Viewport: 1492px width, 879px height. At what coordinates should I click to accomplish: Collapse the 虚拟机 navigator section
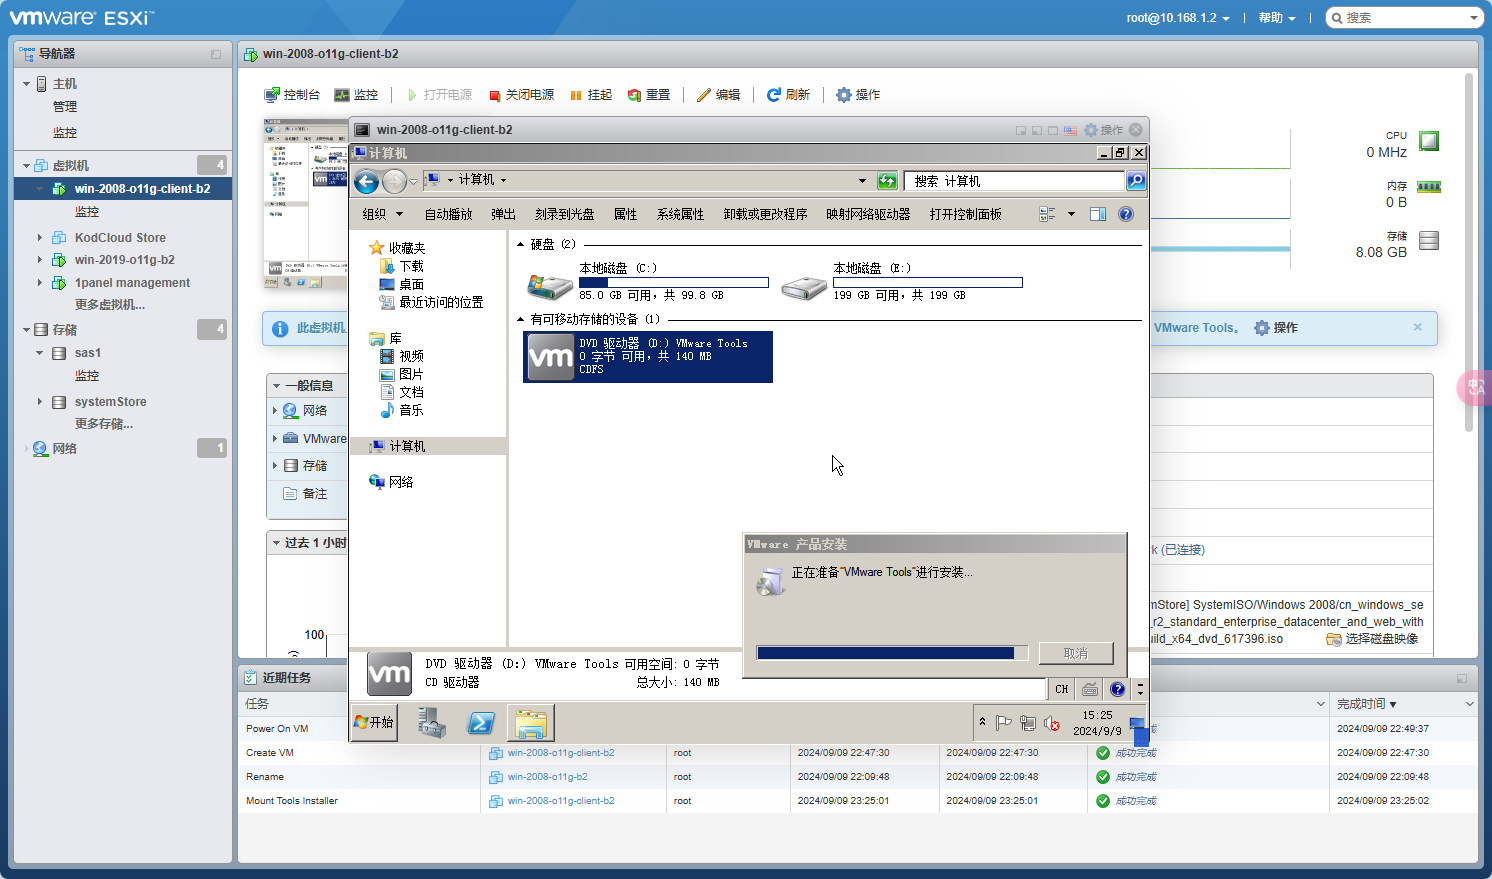26,166
